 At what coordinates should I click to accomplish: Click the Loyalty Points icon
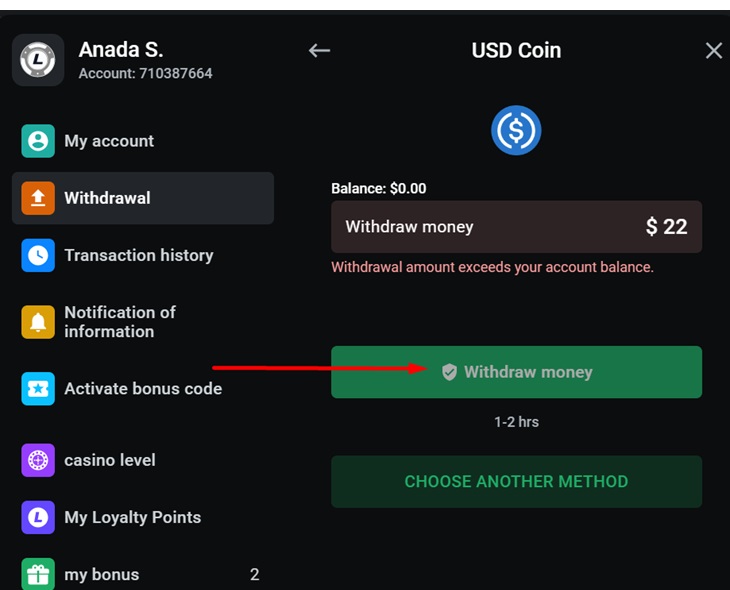coord(38,518)
